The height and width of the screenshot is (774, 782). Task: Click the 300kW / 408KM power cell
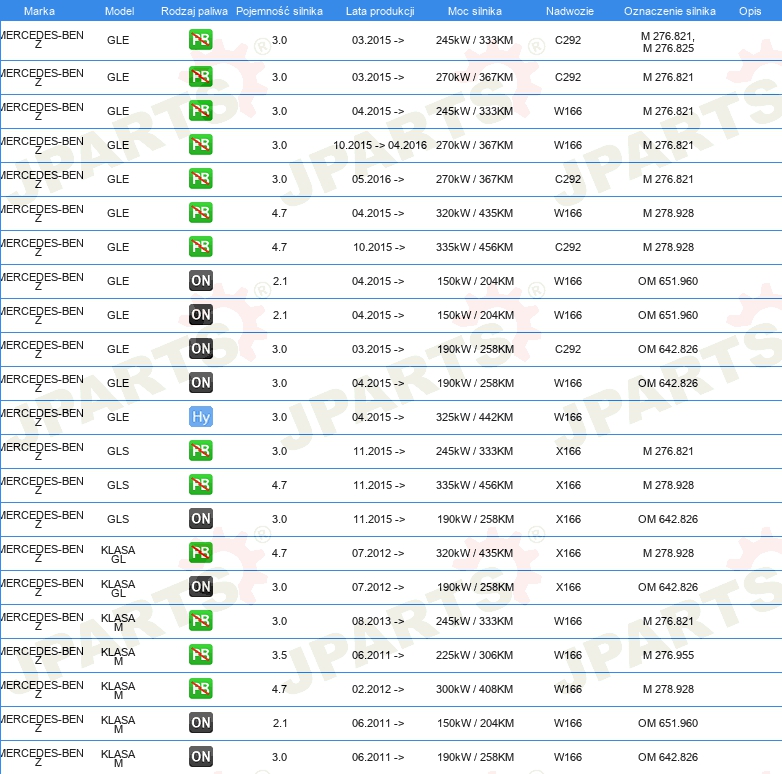point(474,689)
